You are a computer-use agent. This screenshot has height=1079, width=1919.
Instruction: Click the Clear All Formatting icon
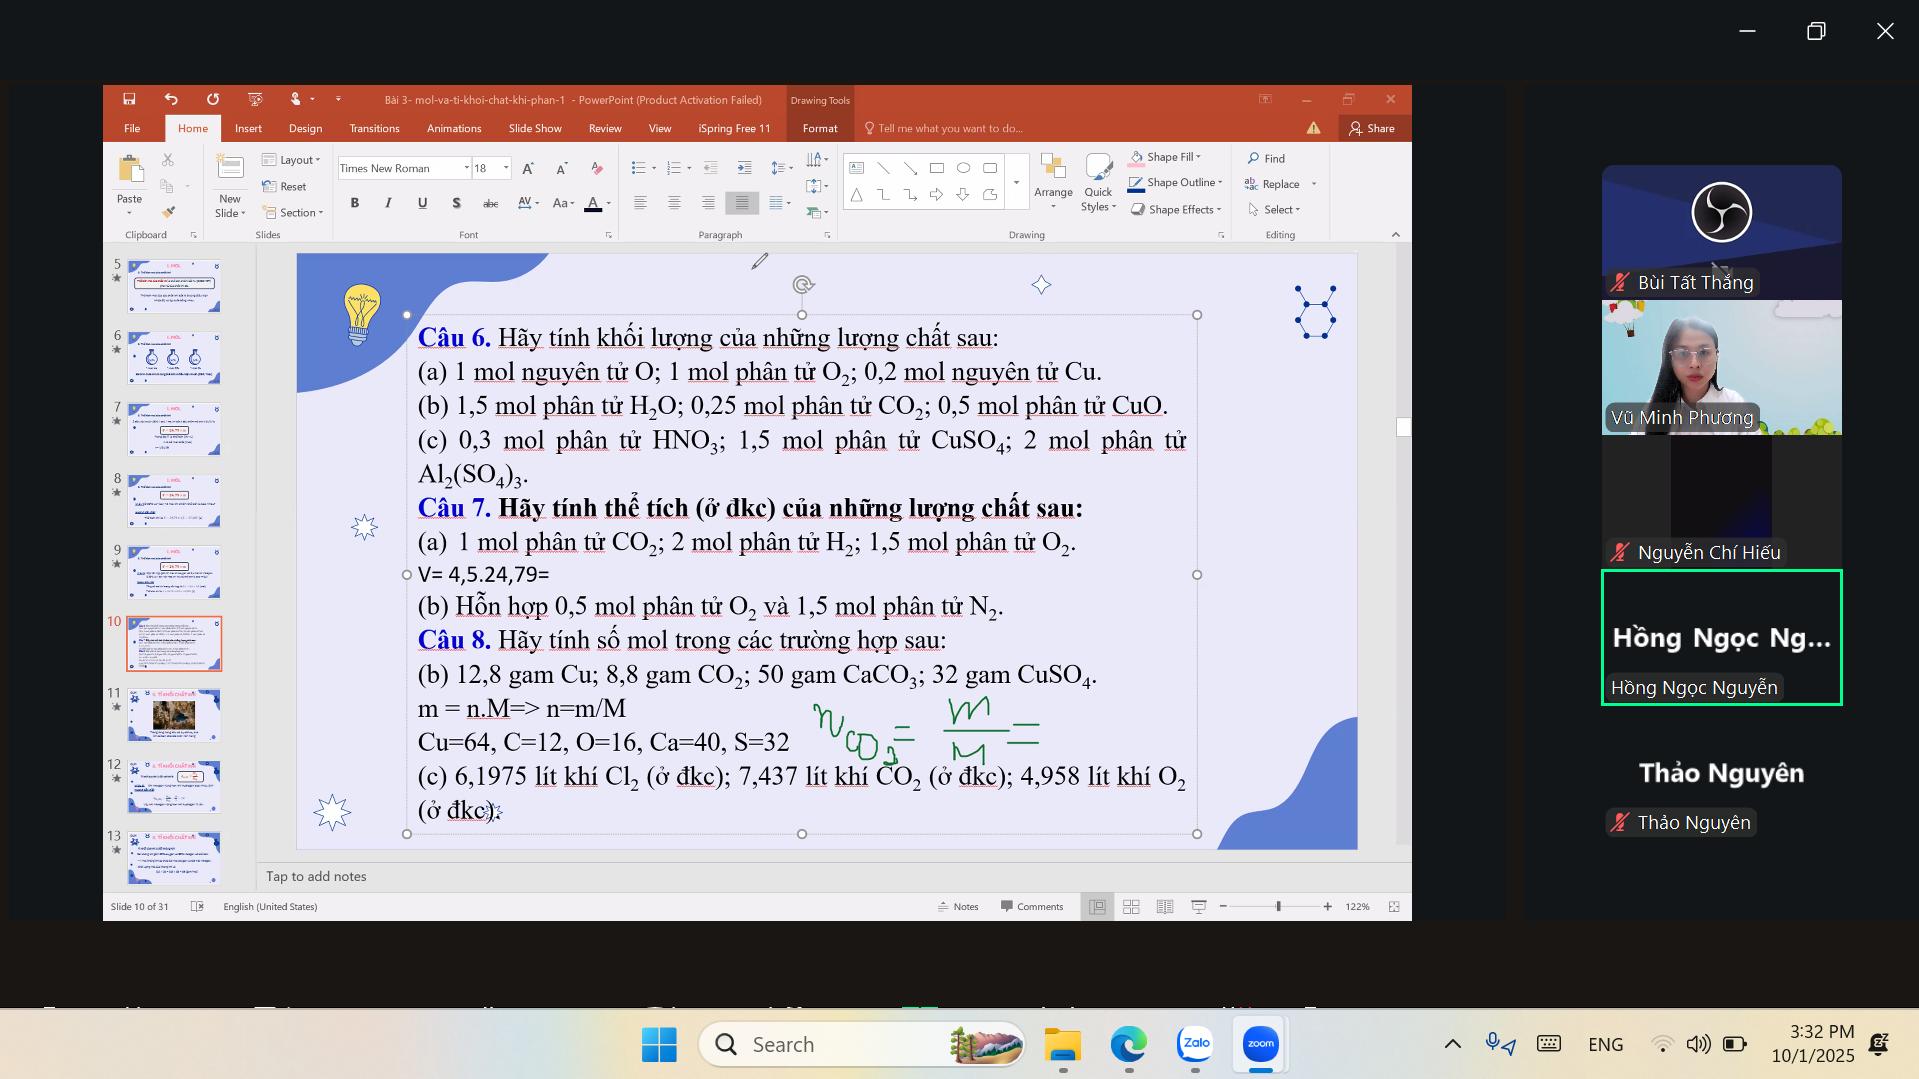coord(597,168)
